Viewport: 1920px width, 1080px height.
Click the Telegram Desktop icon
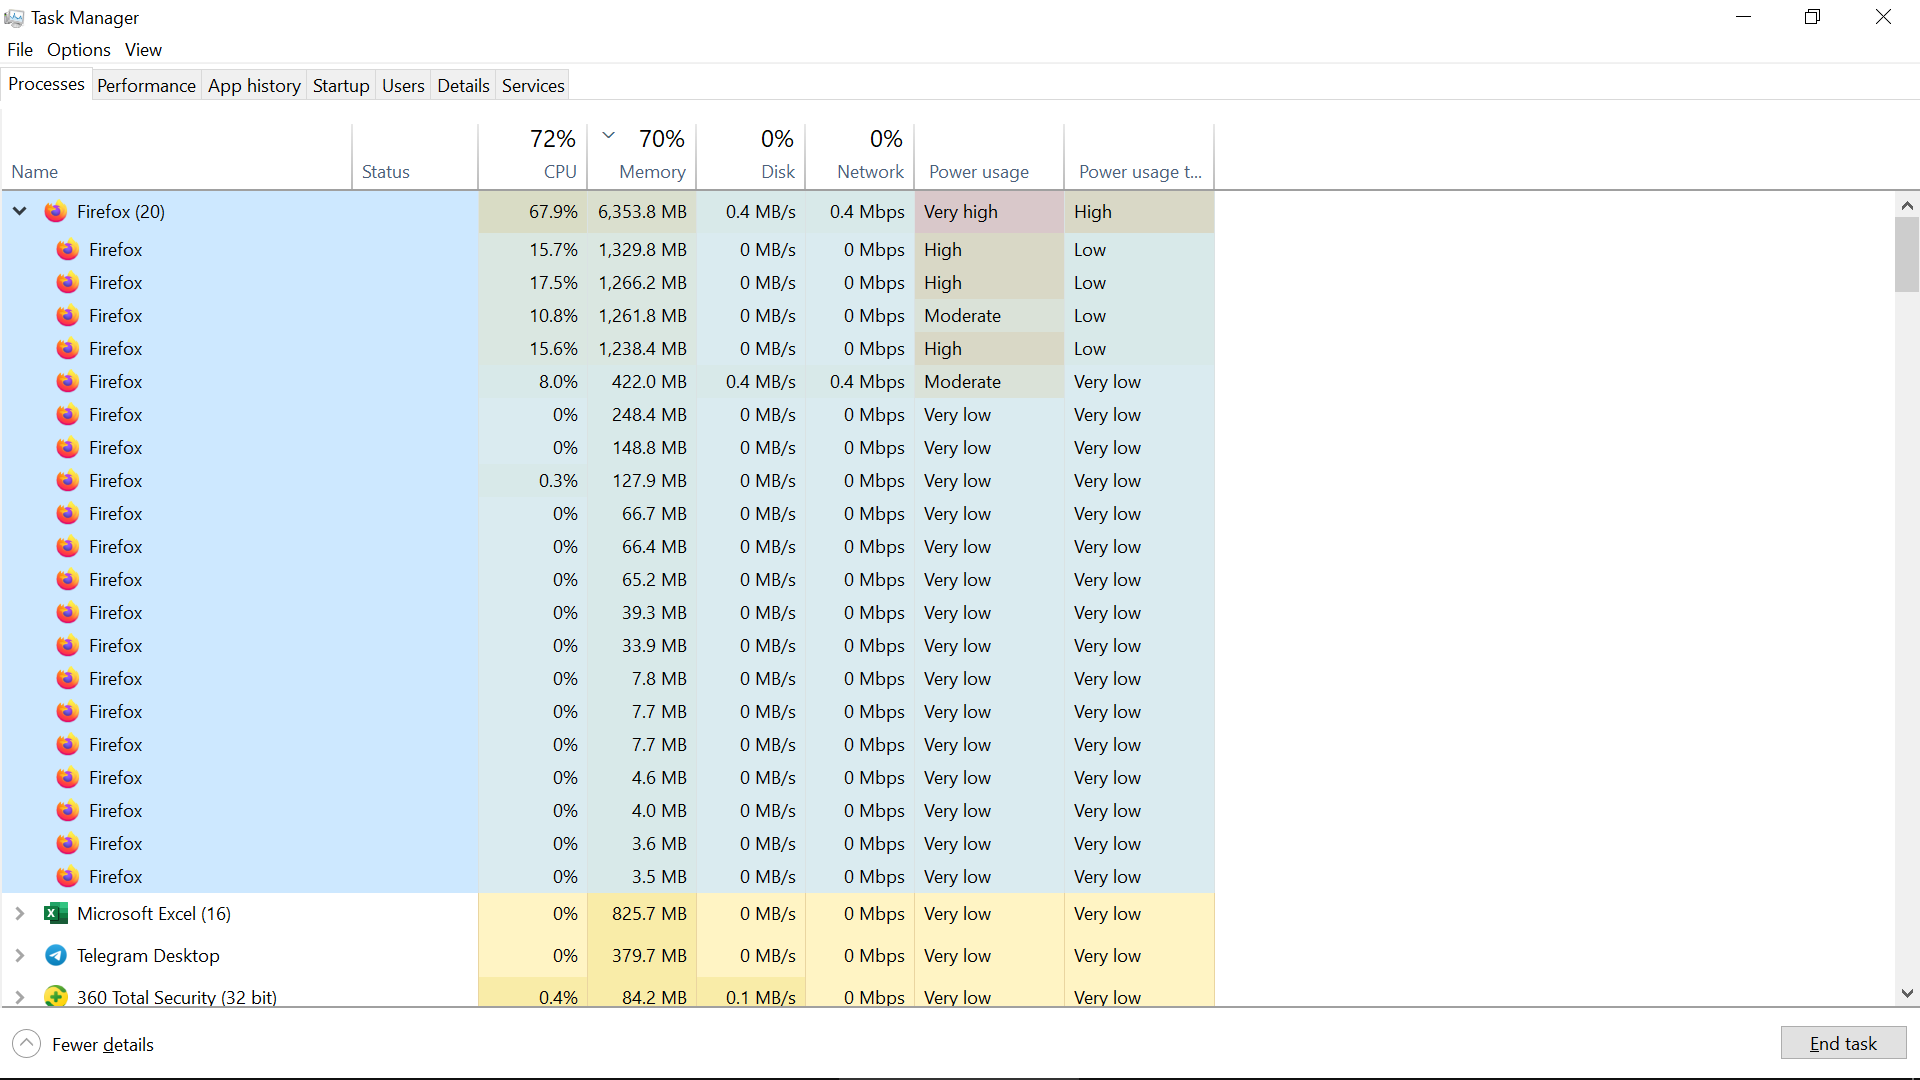(56, 956)
